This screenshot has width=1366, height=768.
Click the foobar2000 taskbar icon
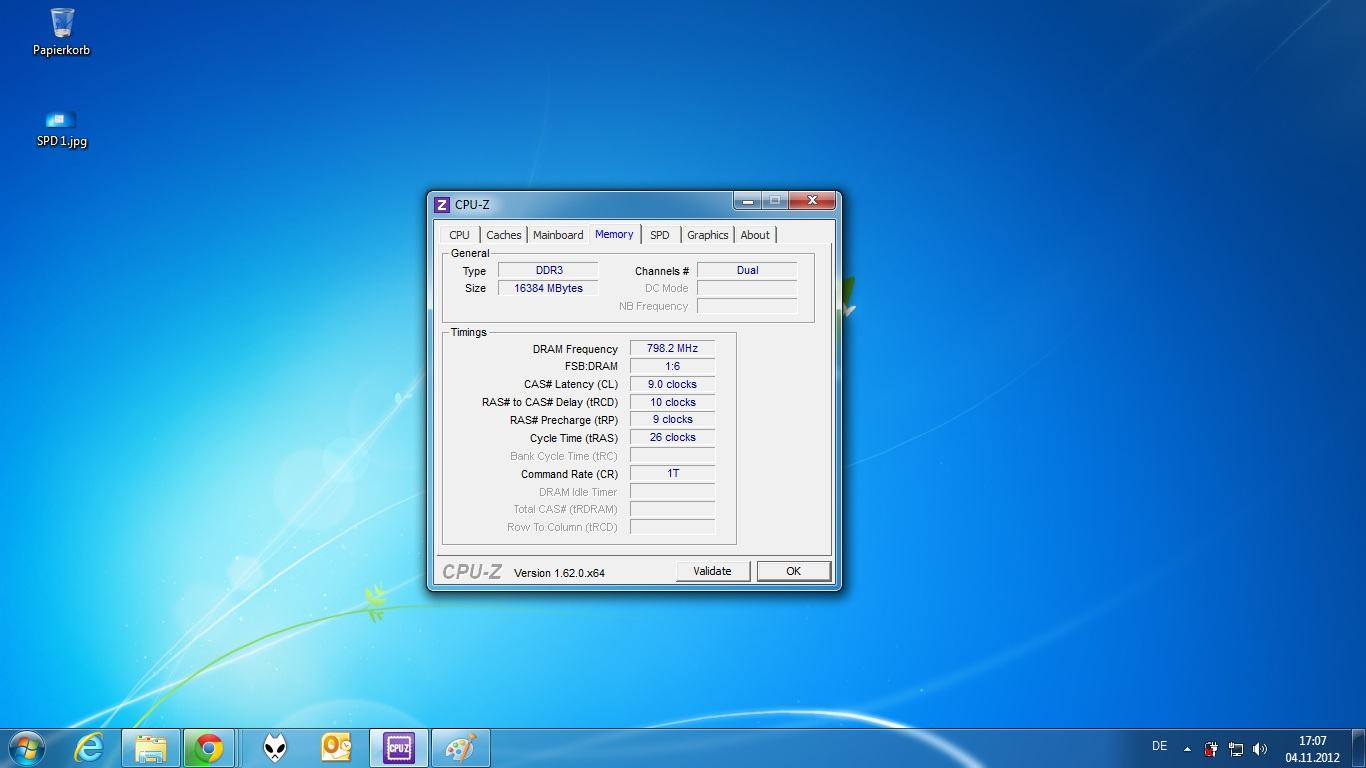tap(275, 748)
